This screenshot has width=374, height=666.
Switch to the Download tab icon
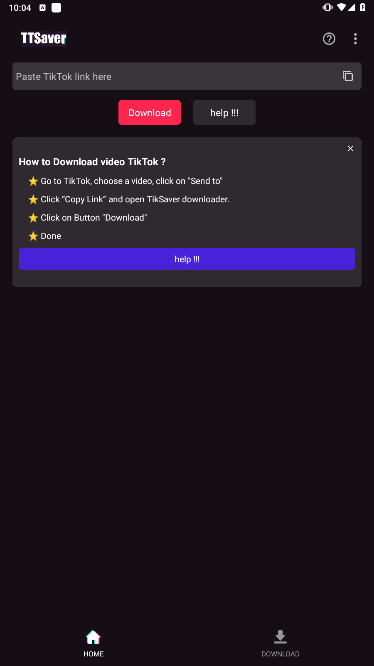point(280,637)
